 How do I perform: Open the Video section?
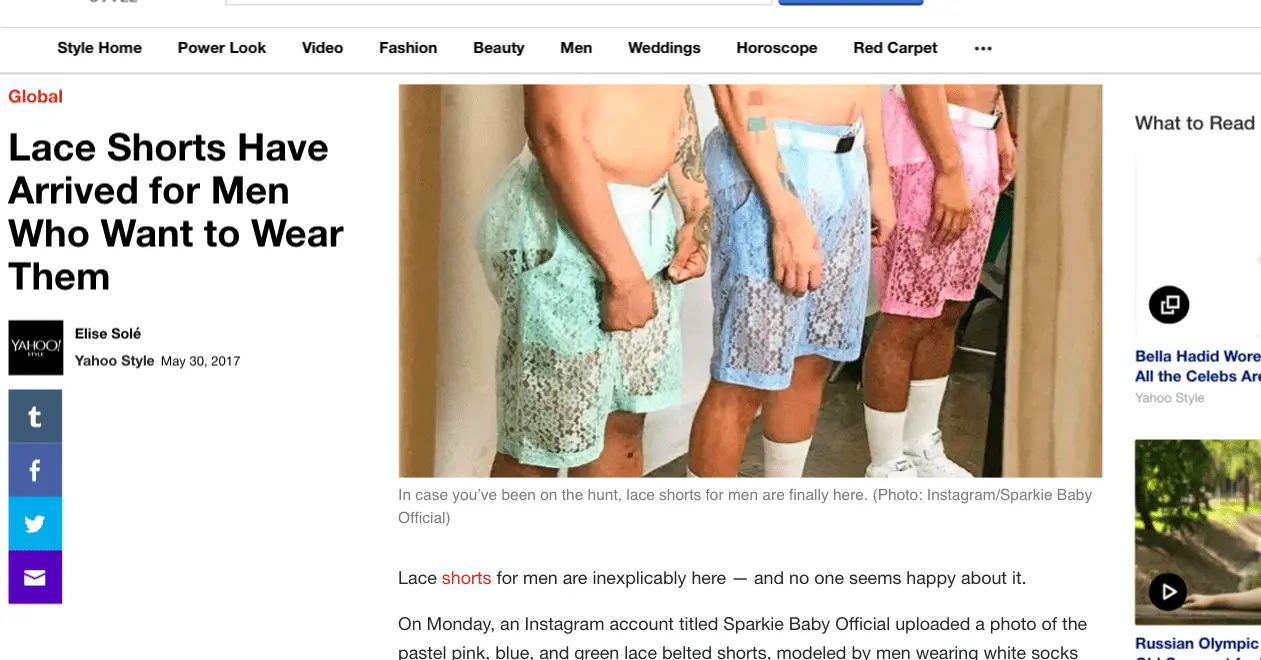point(322,48)
